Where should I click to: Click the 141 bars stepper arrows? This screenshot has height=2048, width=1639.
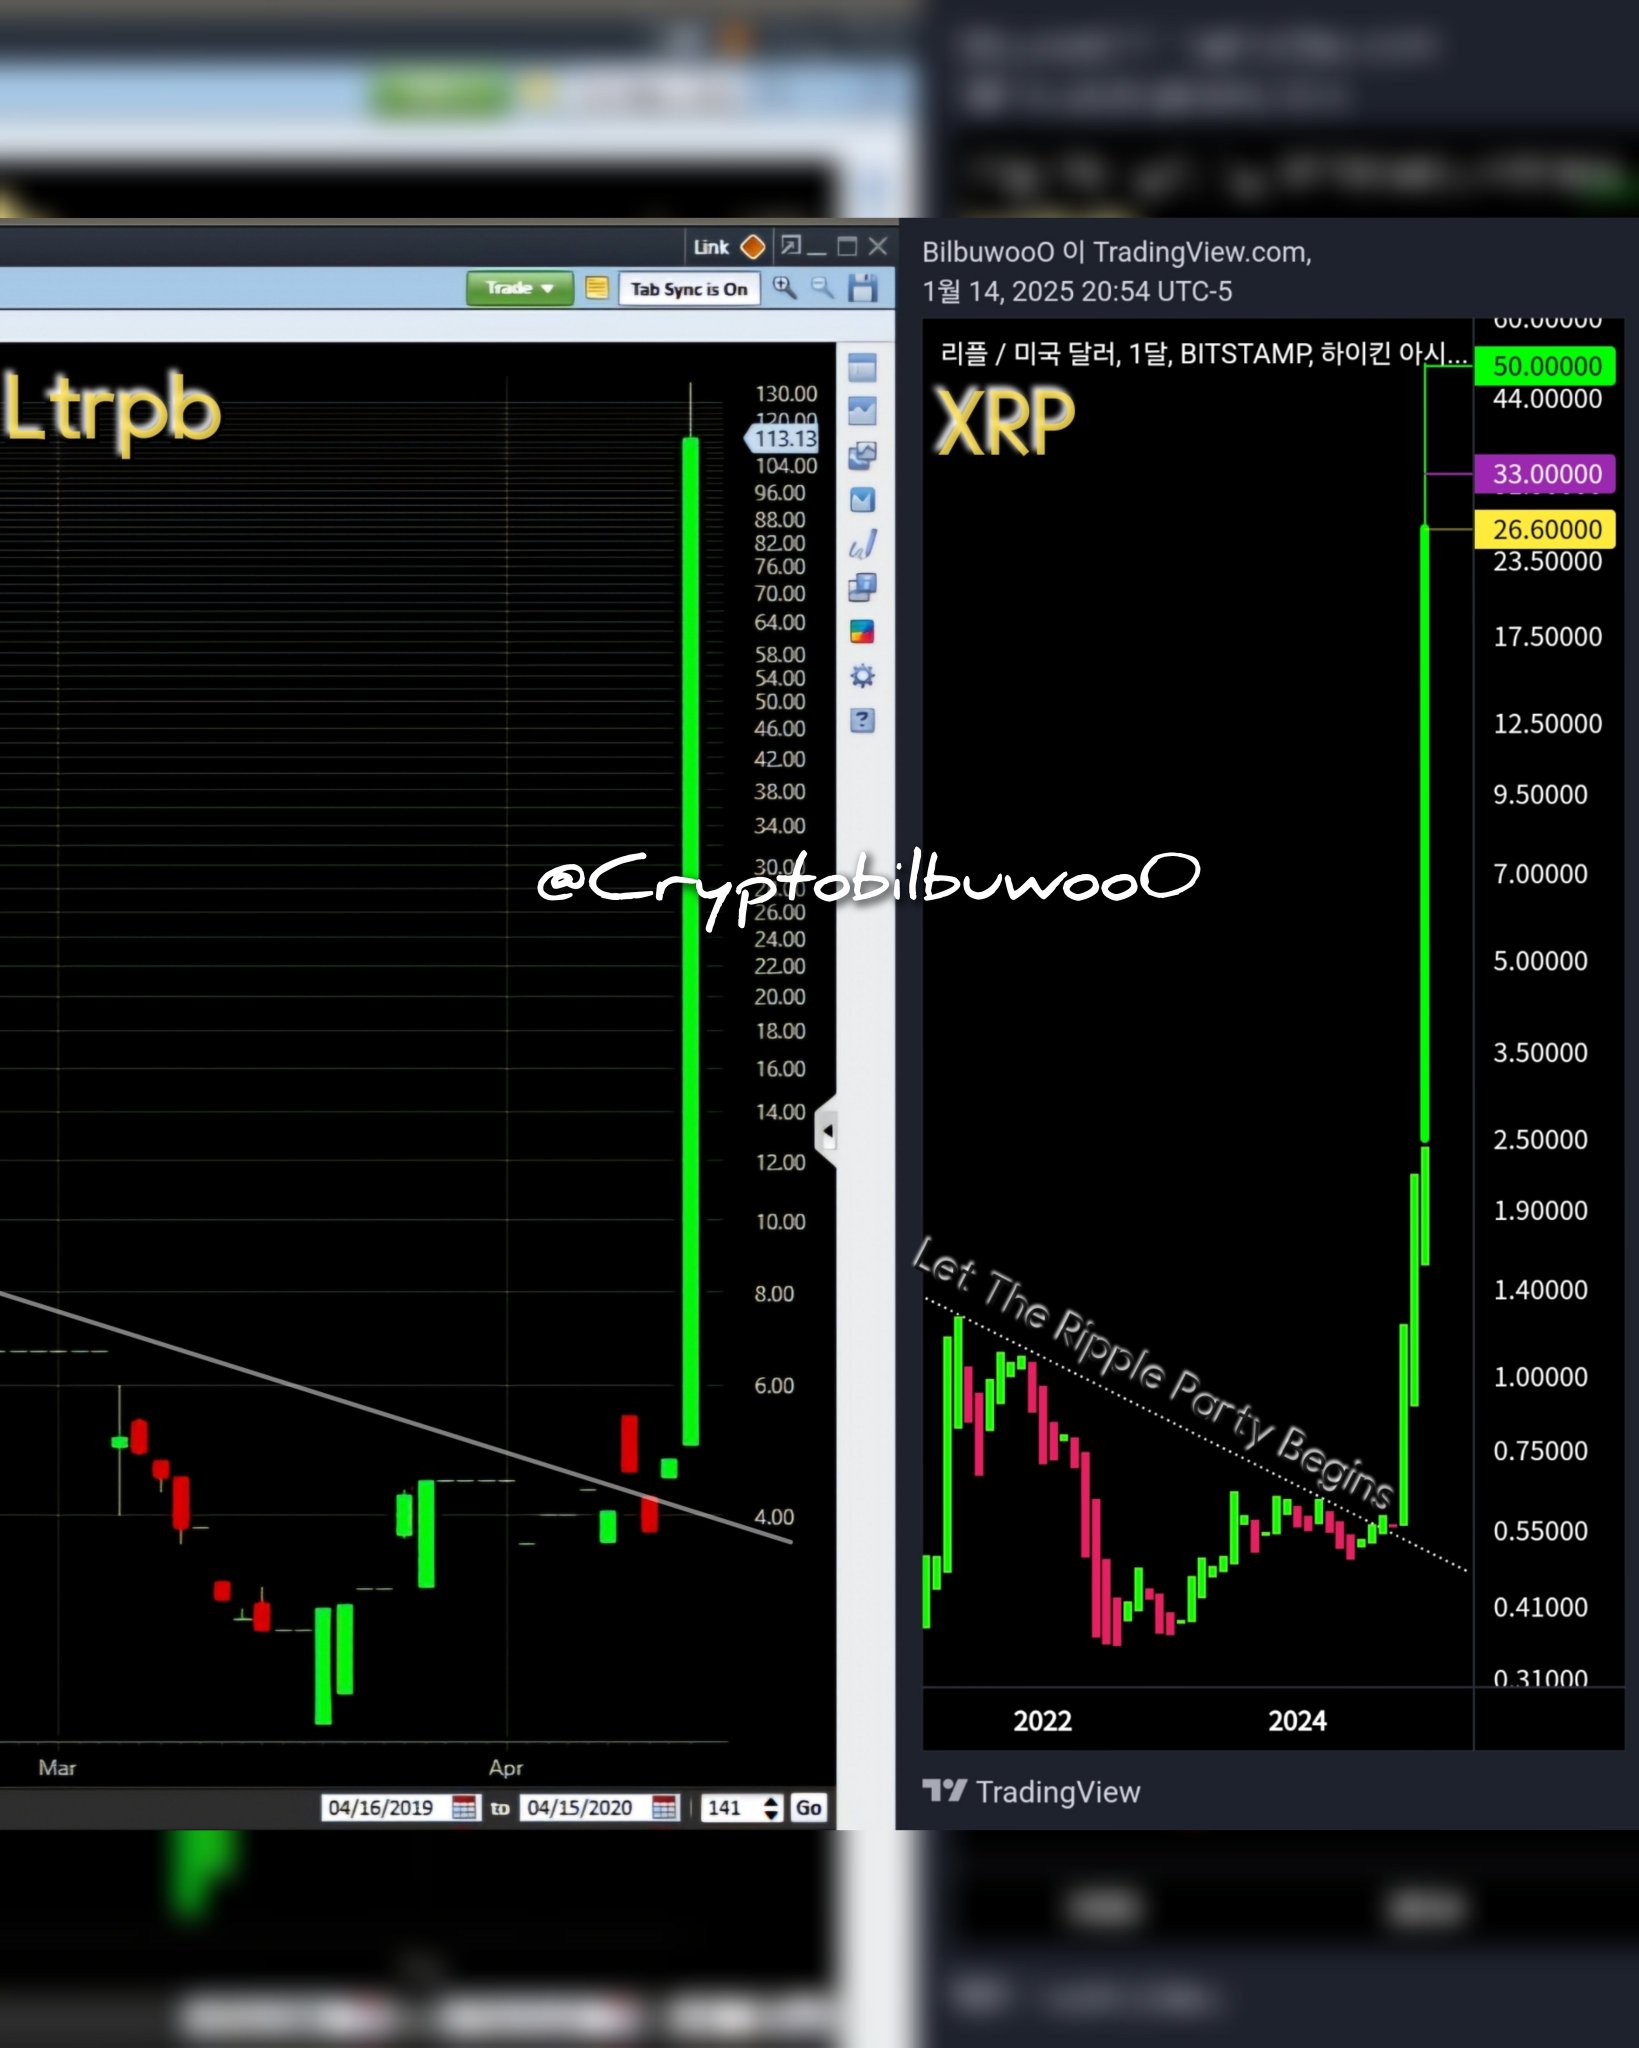[x=771, y=1807]
